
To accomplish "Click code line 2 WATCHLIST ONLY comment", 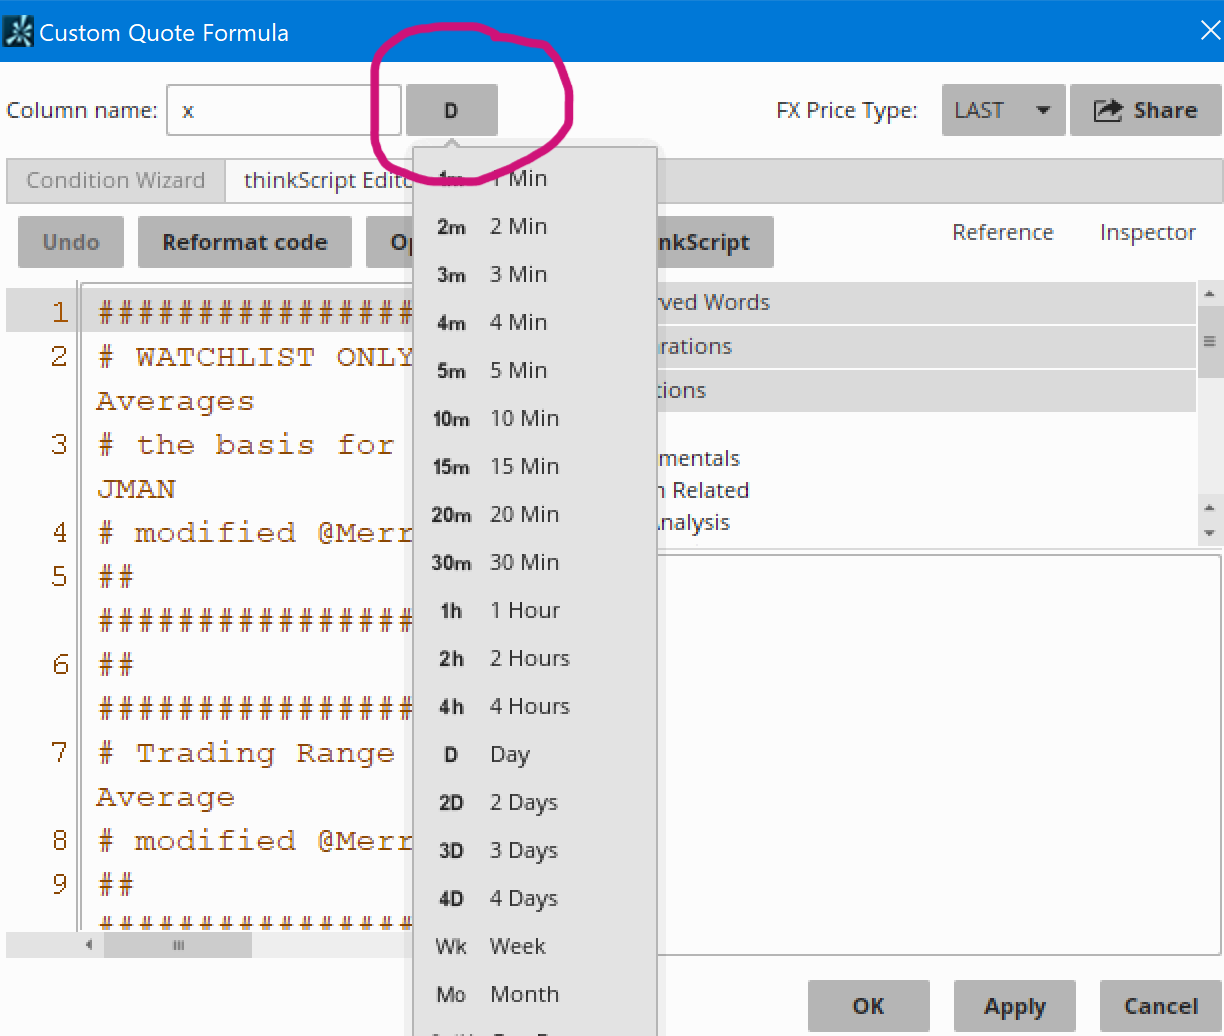I will (x=255, y=357).
